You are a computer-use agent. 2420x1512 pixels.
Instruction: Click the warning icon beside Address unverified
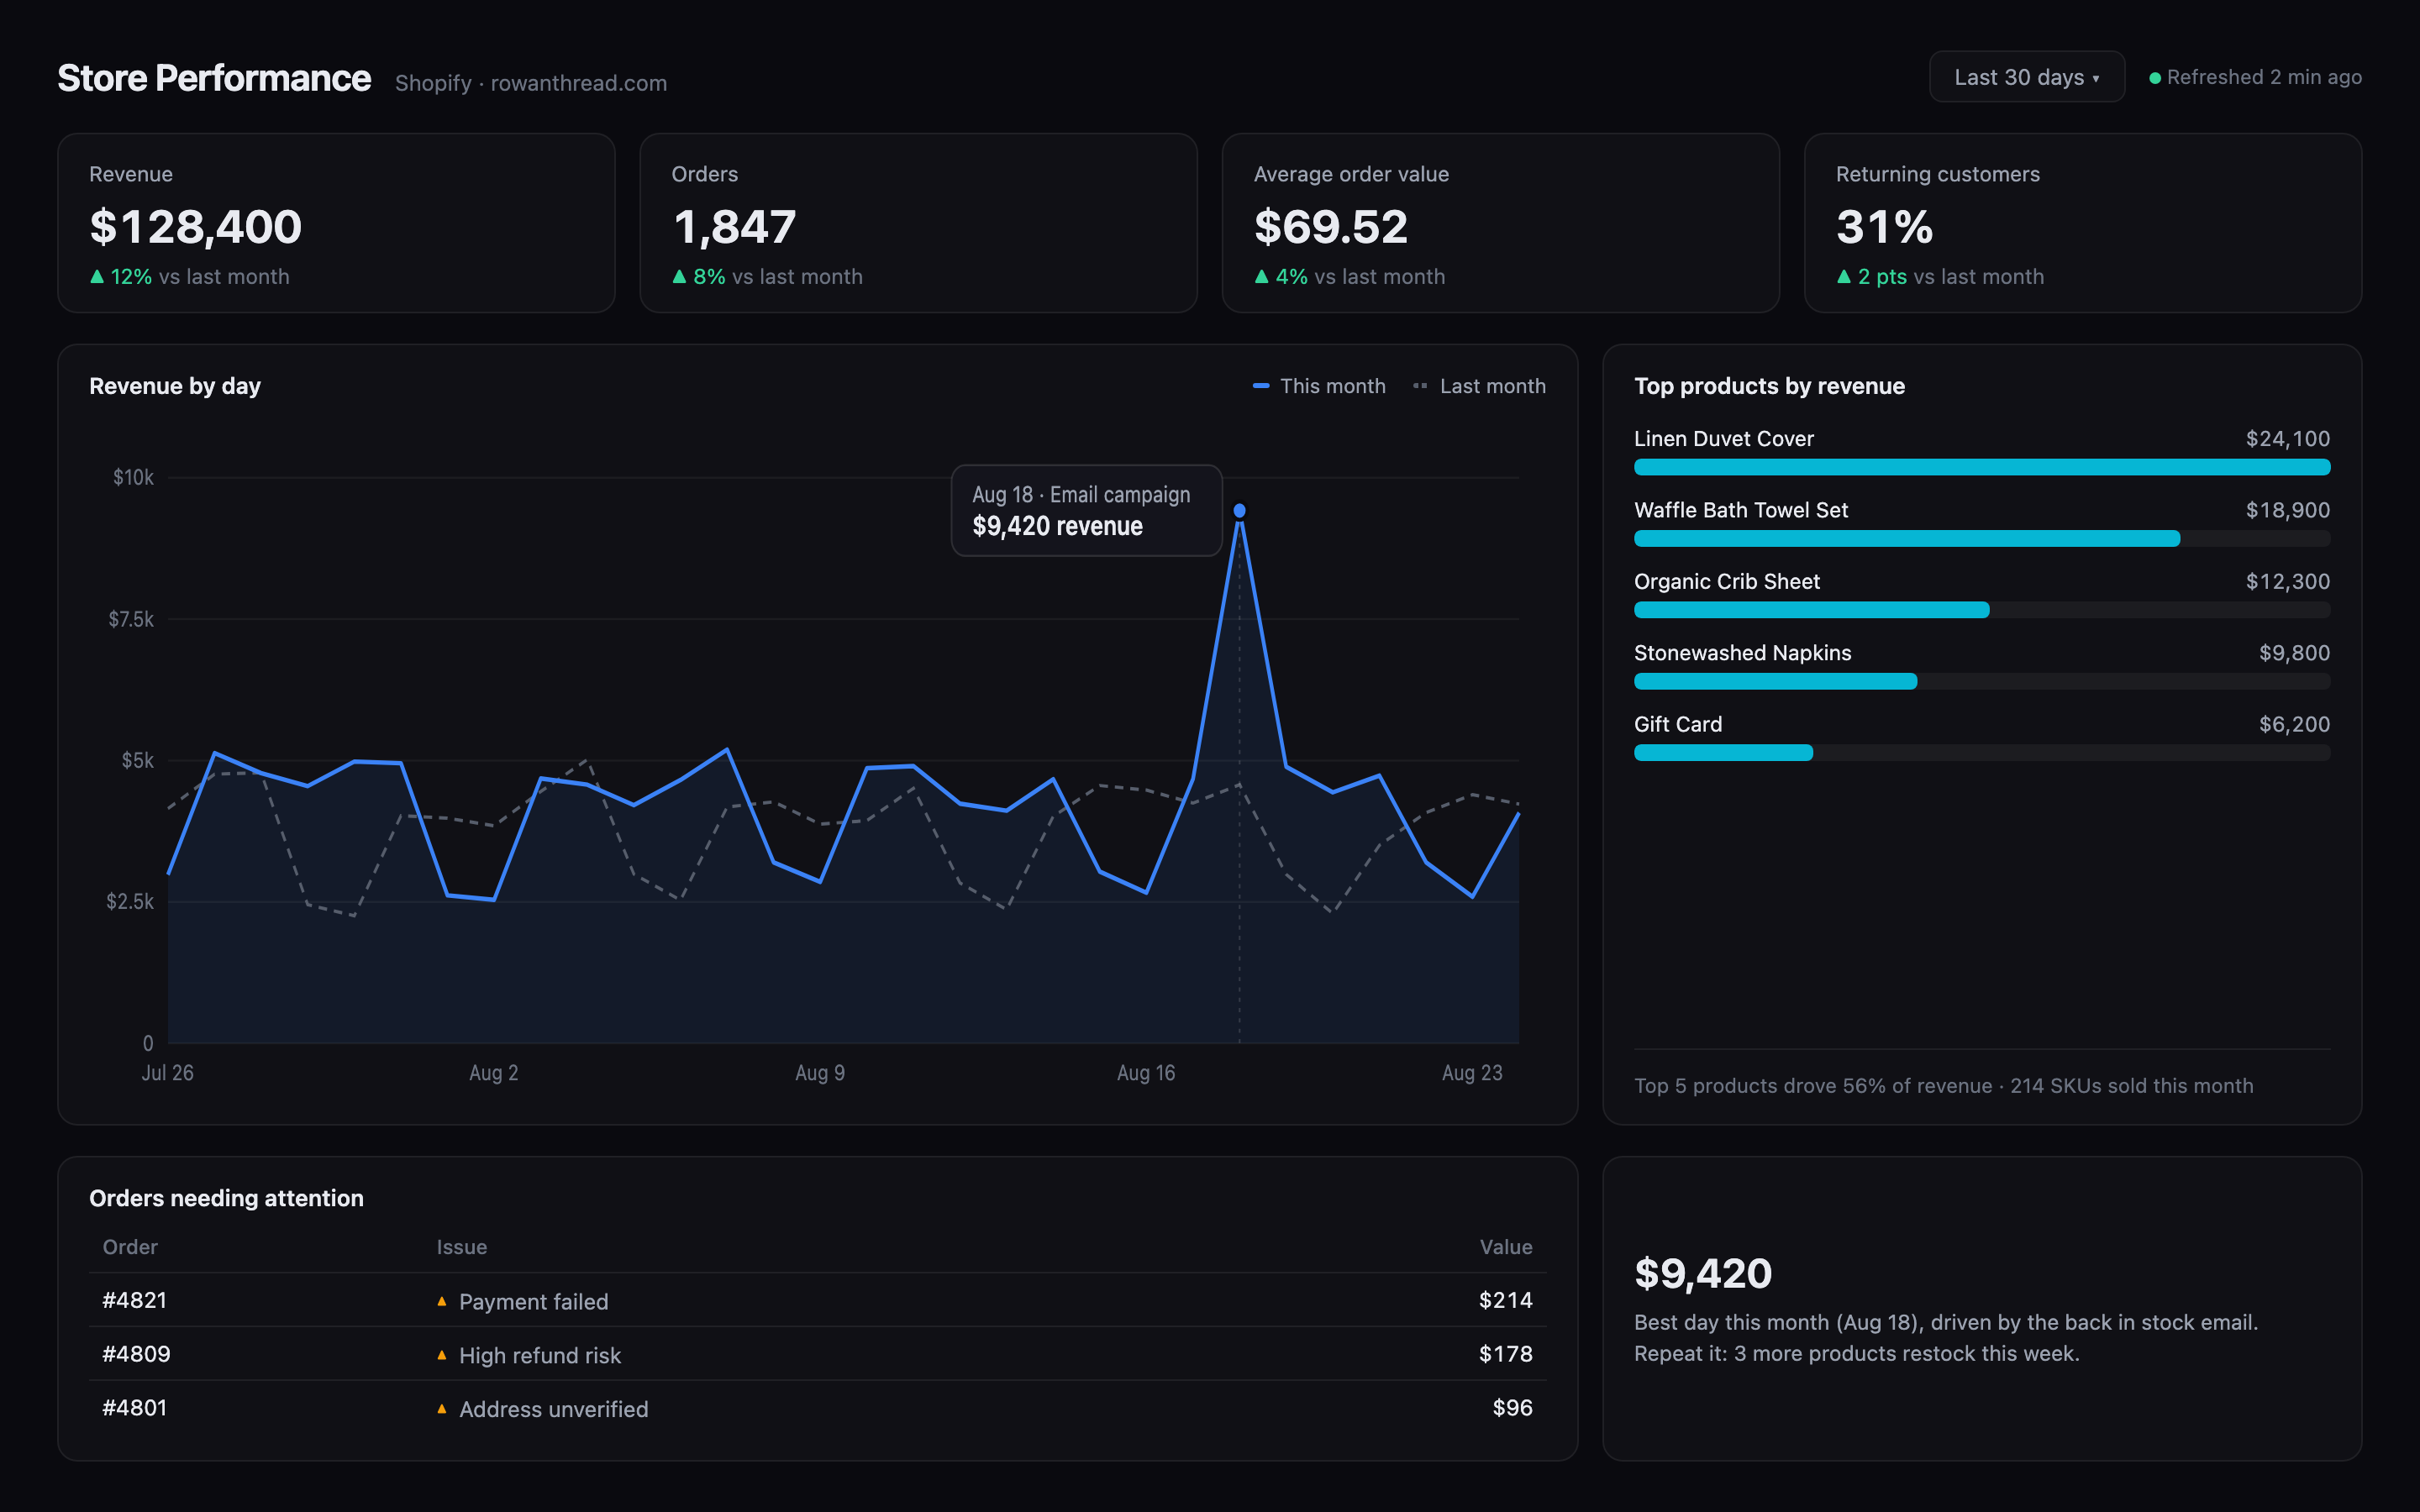(442, 1409)
